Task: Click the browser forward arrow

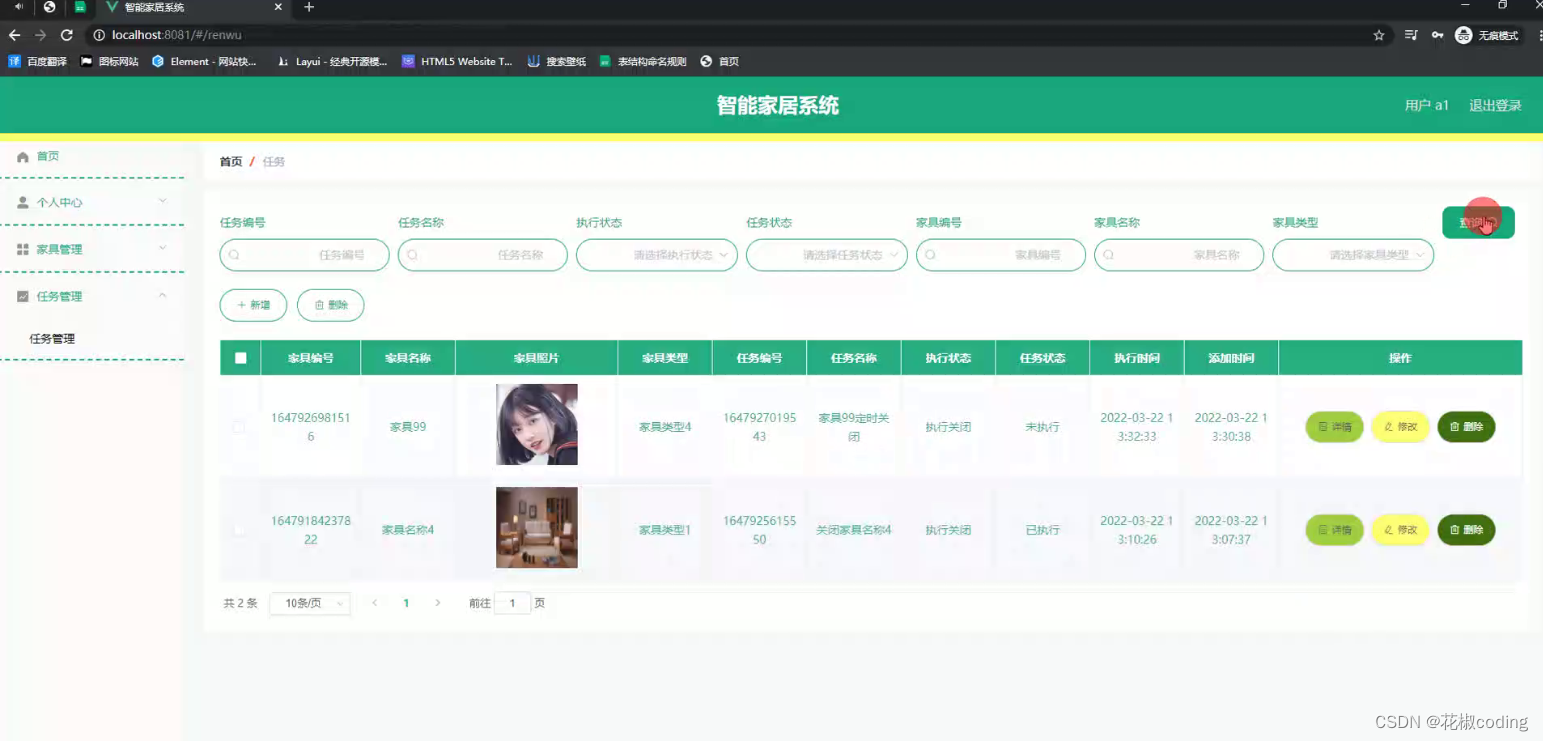Action: click(x=40, y=35)
